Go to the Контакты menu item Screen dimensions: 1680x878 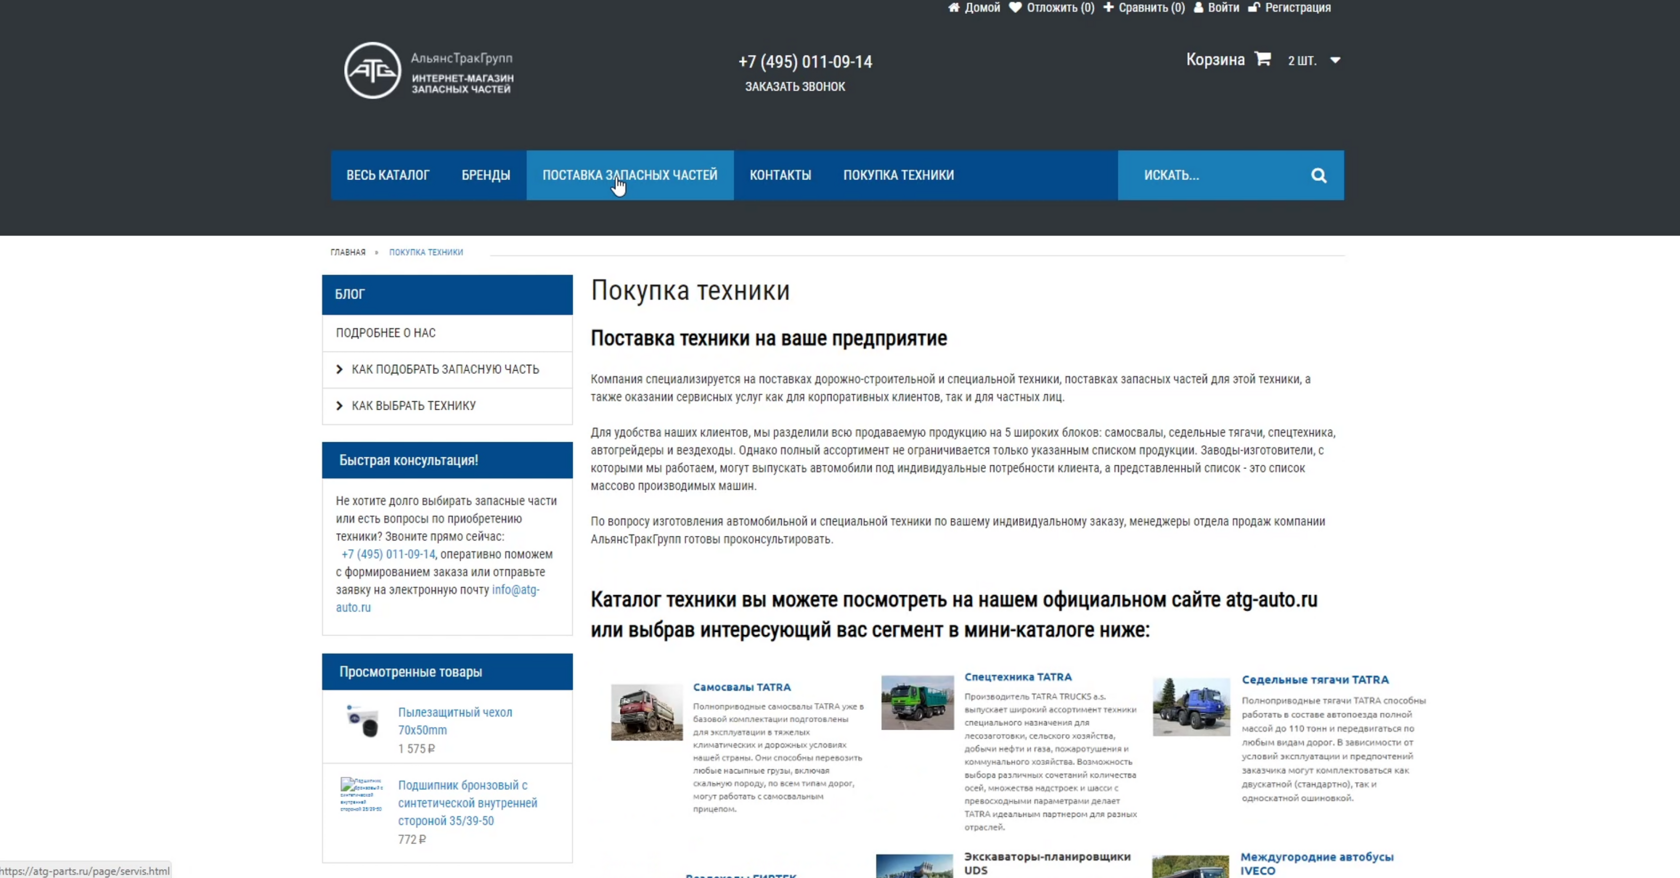click(x=780, y=175)
